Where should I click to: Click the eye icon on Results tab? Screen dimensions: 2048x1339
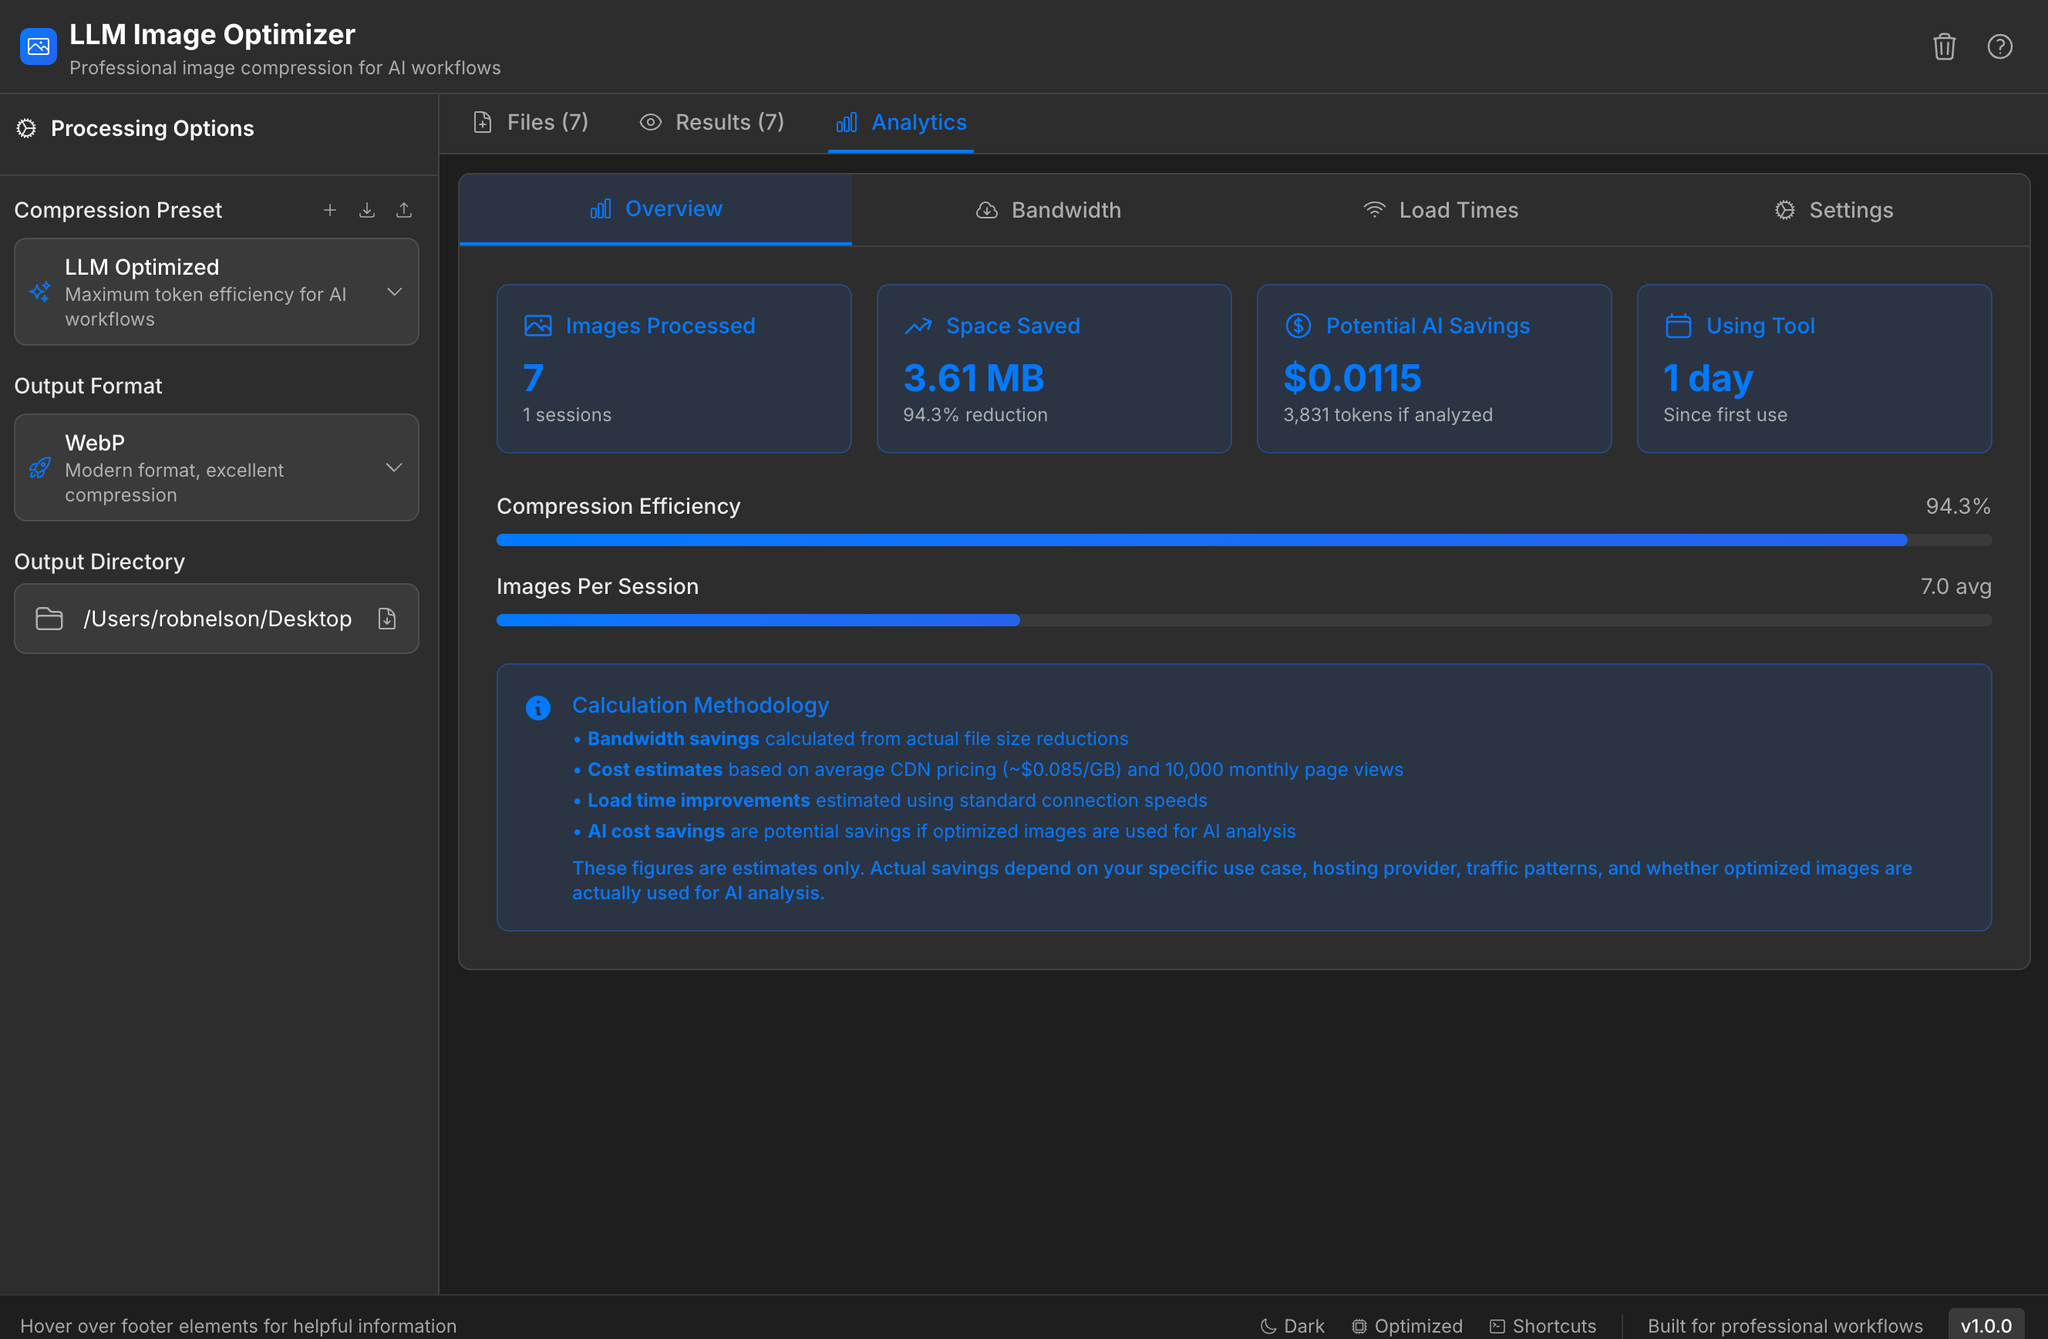(x=651, y=122)
